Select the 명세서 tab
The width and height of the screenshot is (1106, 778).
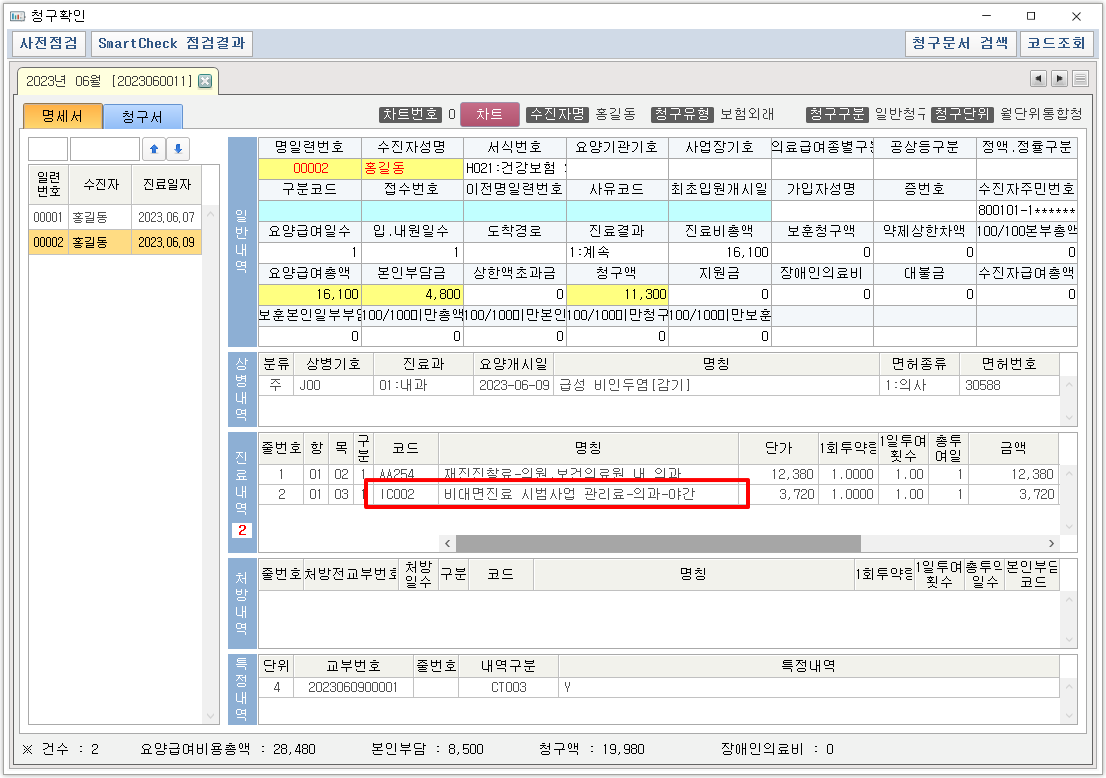62,117
